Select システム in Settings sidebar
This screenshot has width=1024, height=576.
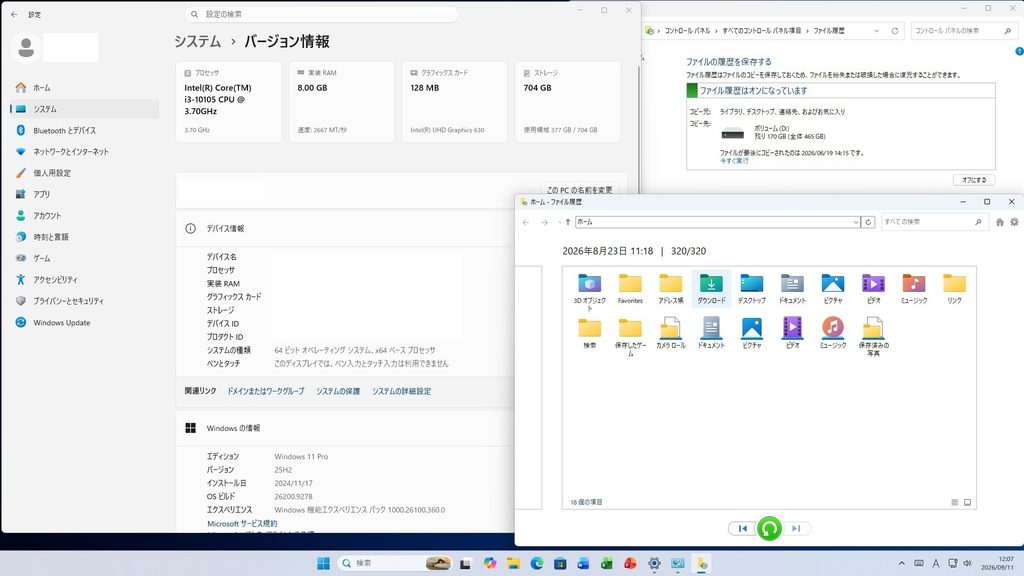click(x=85, y=109)
